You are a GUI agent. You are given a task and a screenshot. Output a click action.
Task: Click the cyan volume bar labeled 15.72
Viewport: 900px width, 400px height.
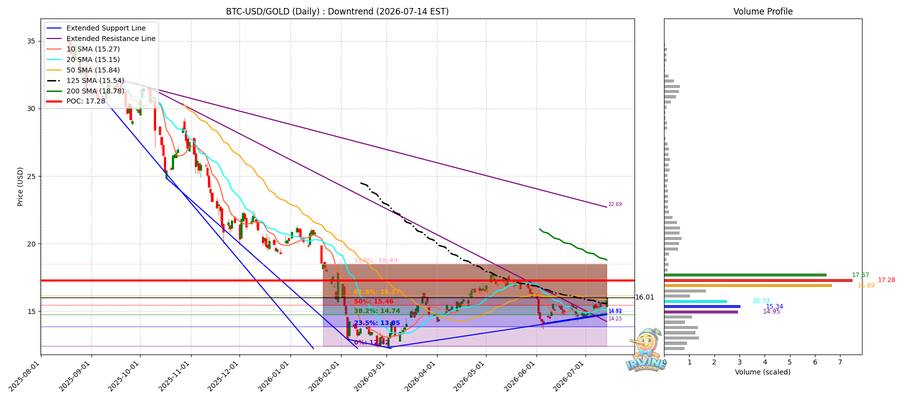[x=695, y=301]
